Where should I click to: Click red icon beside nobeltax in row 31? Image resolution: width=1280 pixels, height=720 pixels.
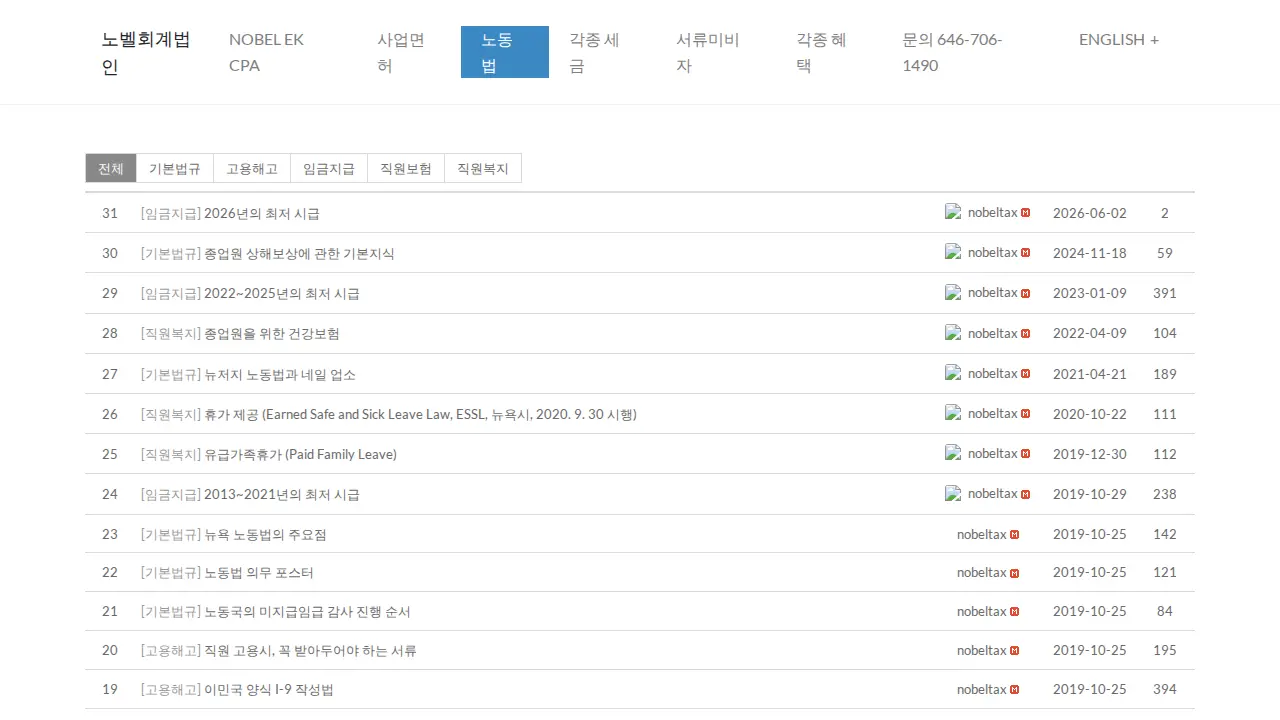pos(1026,213)
